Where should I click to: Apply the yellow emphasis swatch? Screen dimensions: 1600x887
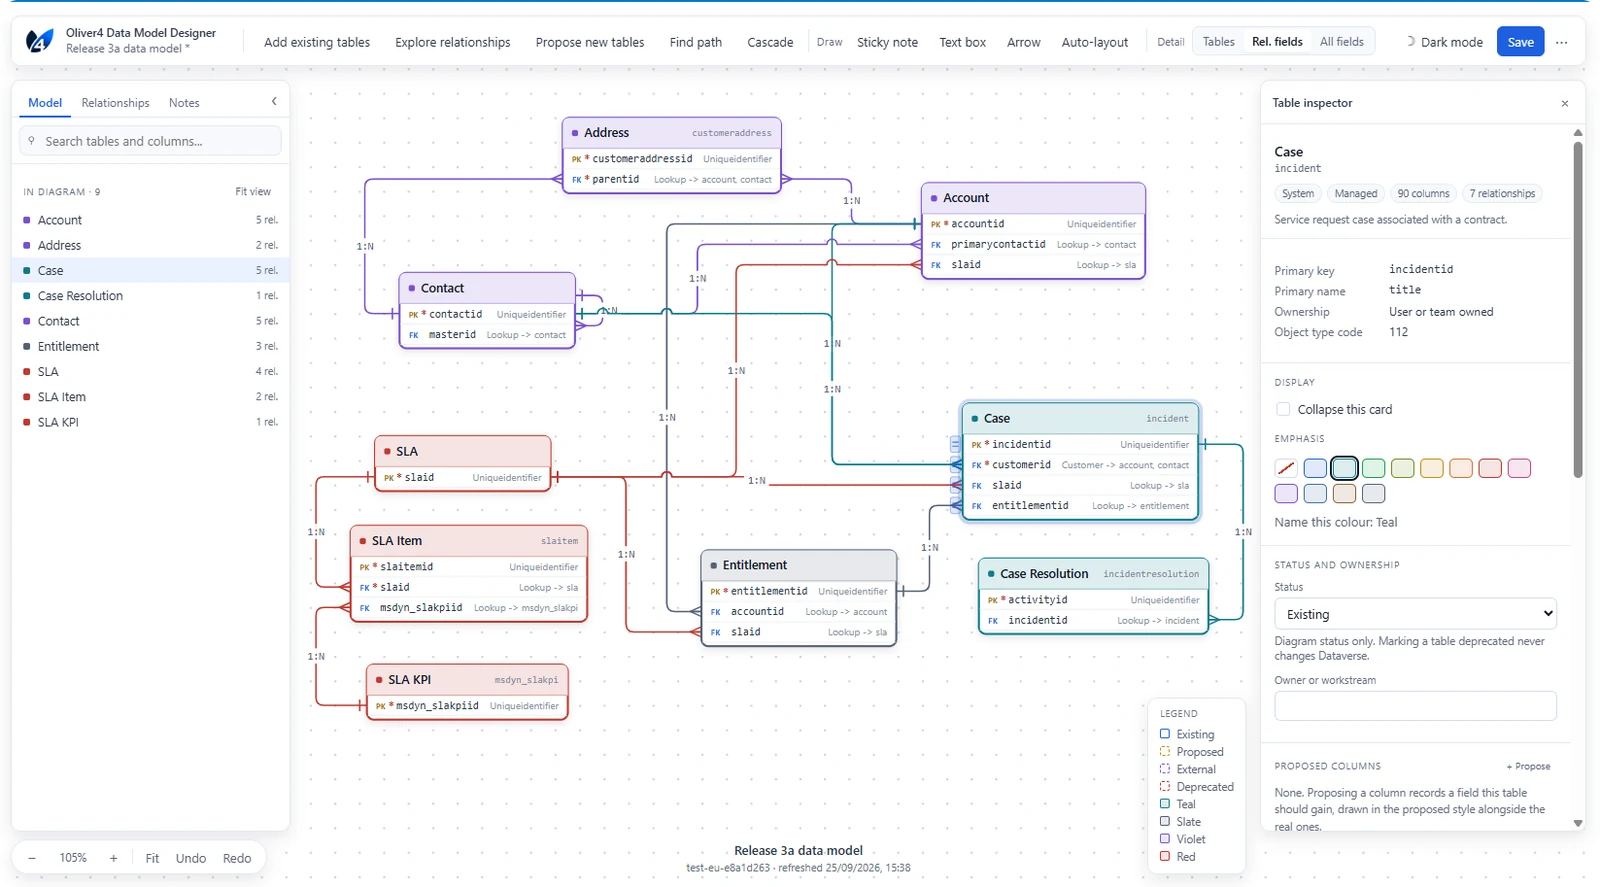click(x=1432, y=468)
